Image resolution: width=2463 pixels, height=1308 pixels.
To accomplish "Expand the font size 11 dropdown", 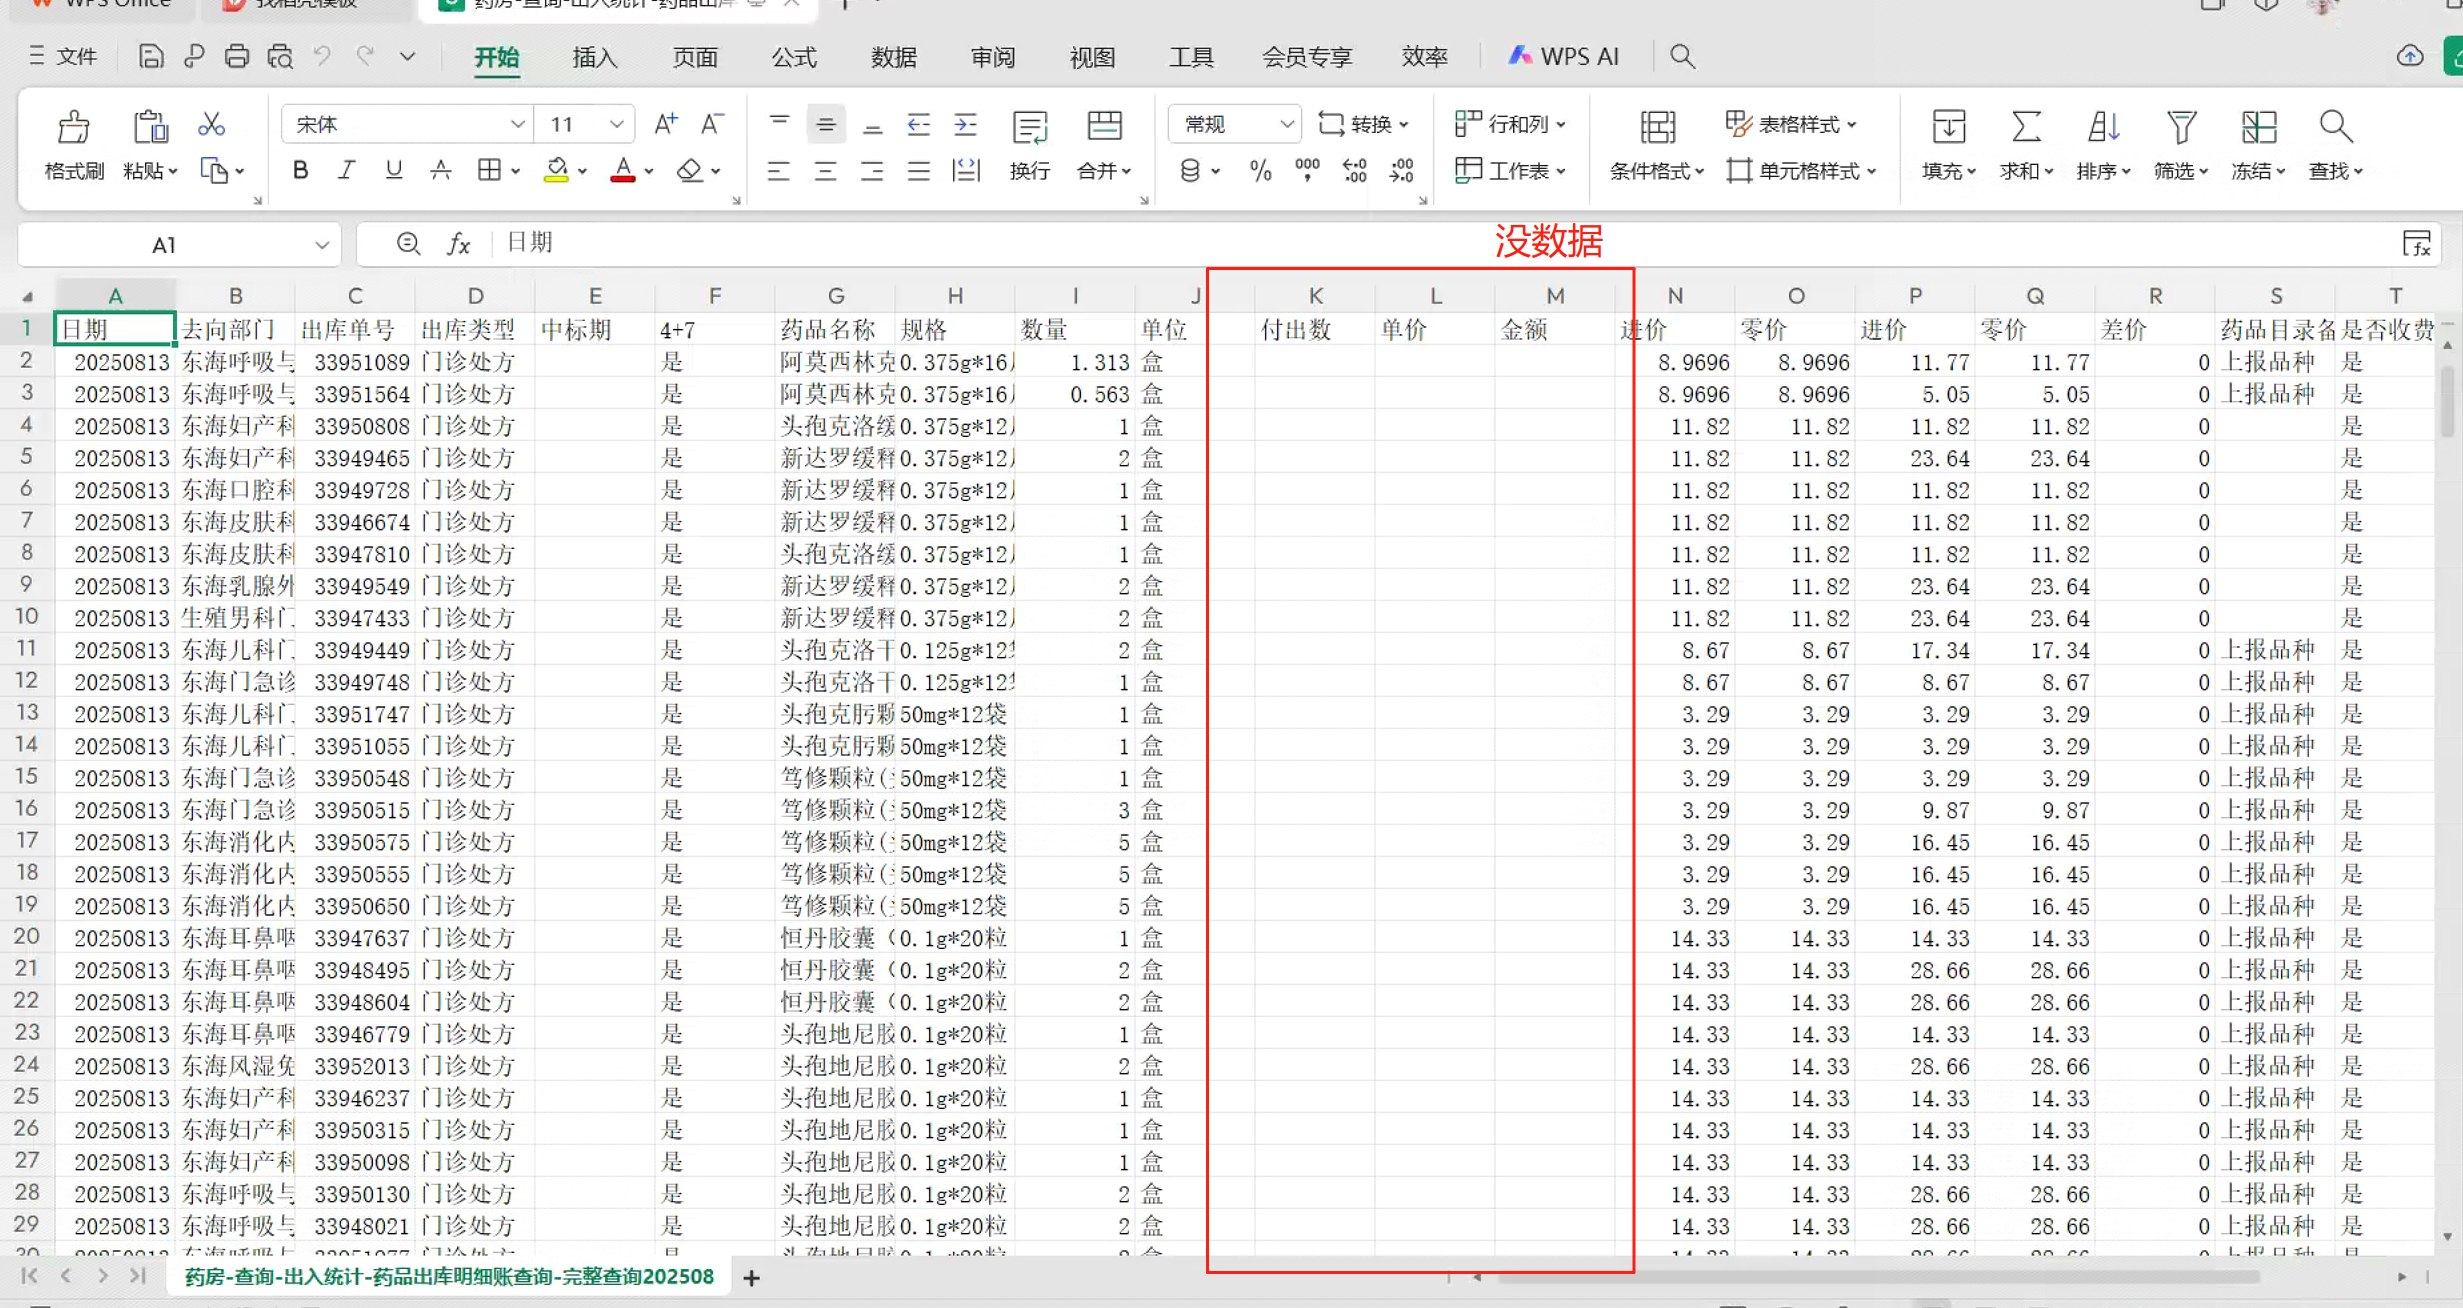I will (617, 124).
